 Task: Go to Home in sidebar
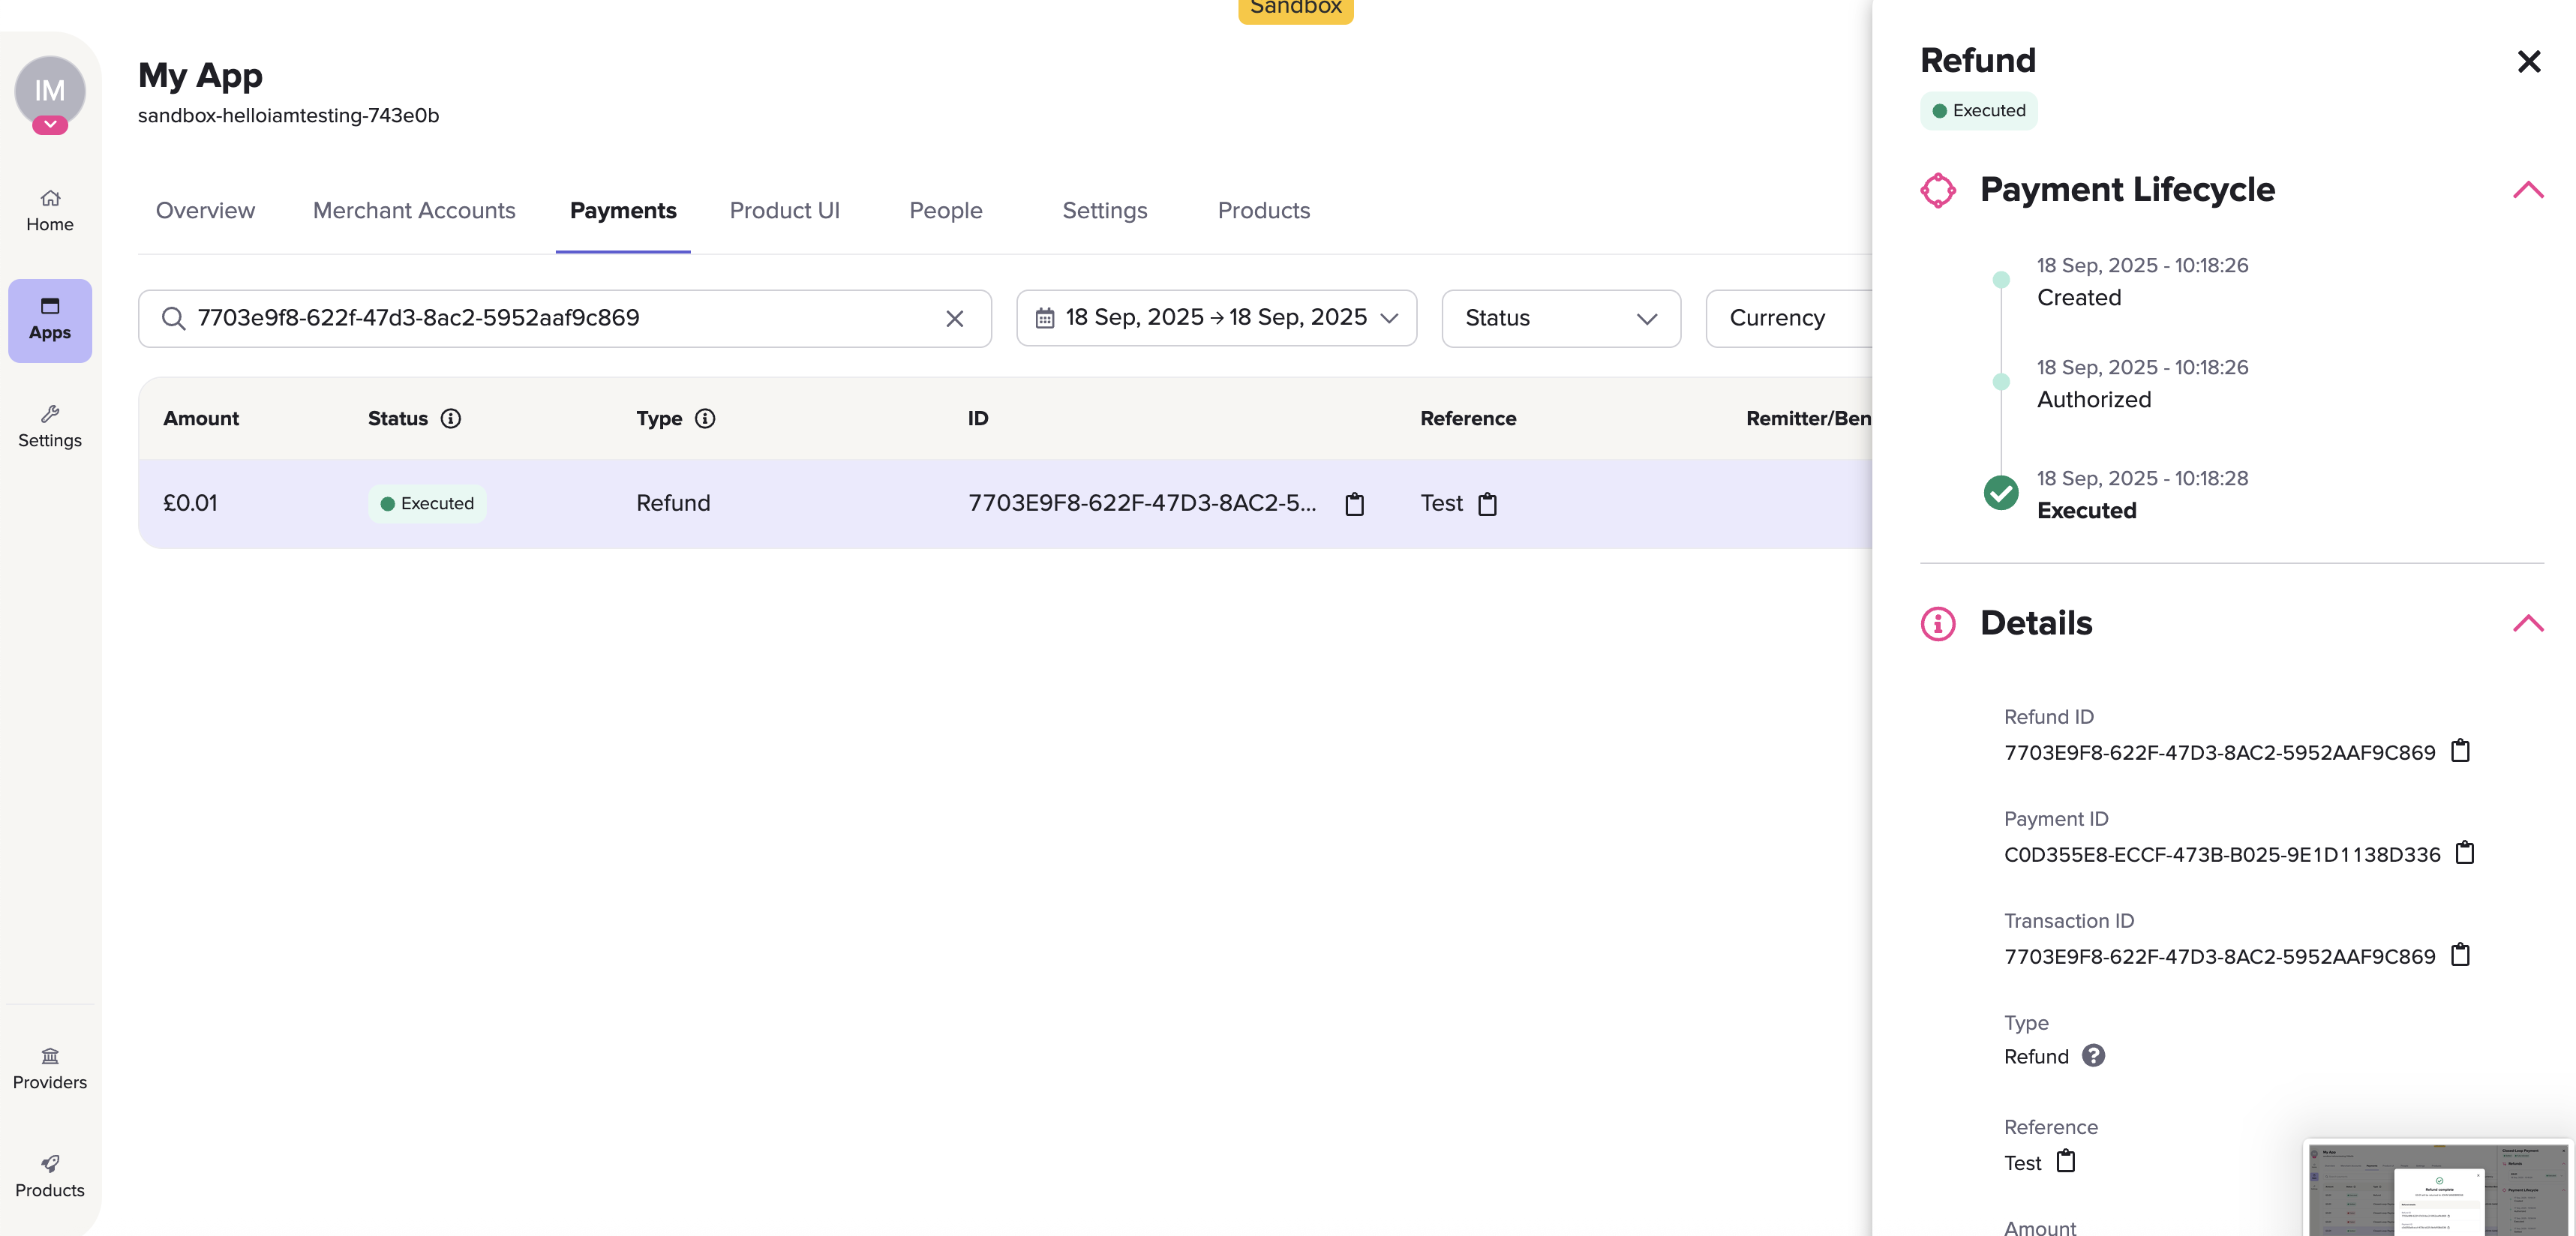click(50, 210)
